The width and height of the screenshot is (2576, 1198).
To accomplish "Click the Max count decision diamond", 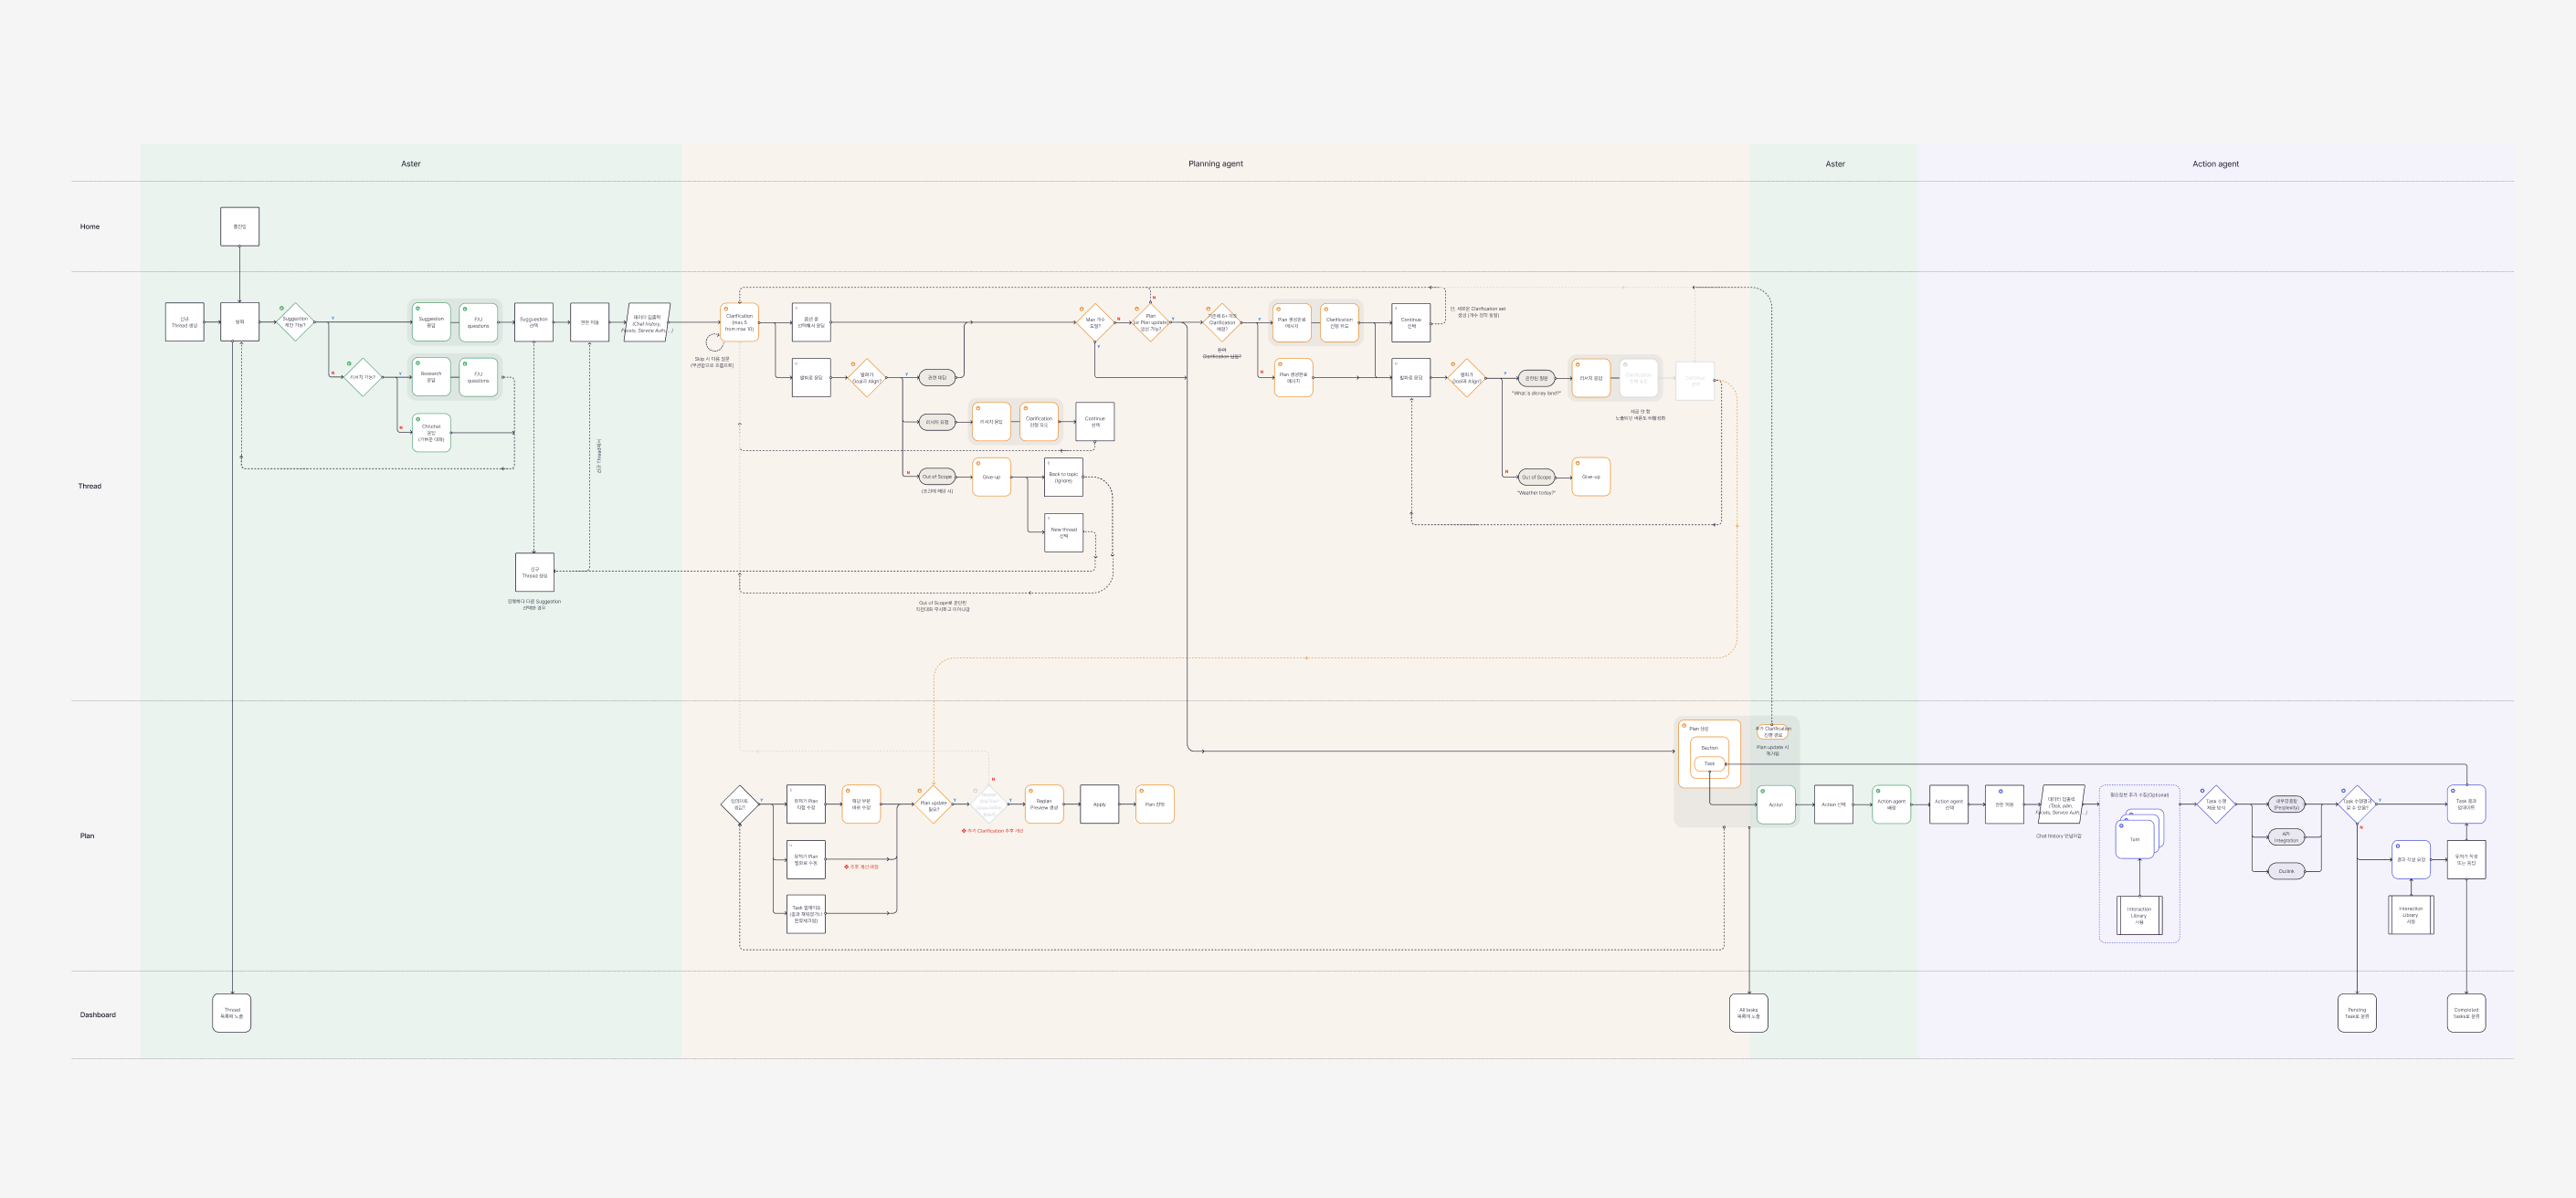I will (1095, 322).
